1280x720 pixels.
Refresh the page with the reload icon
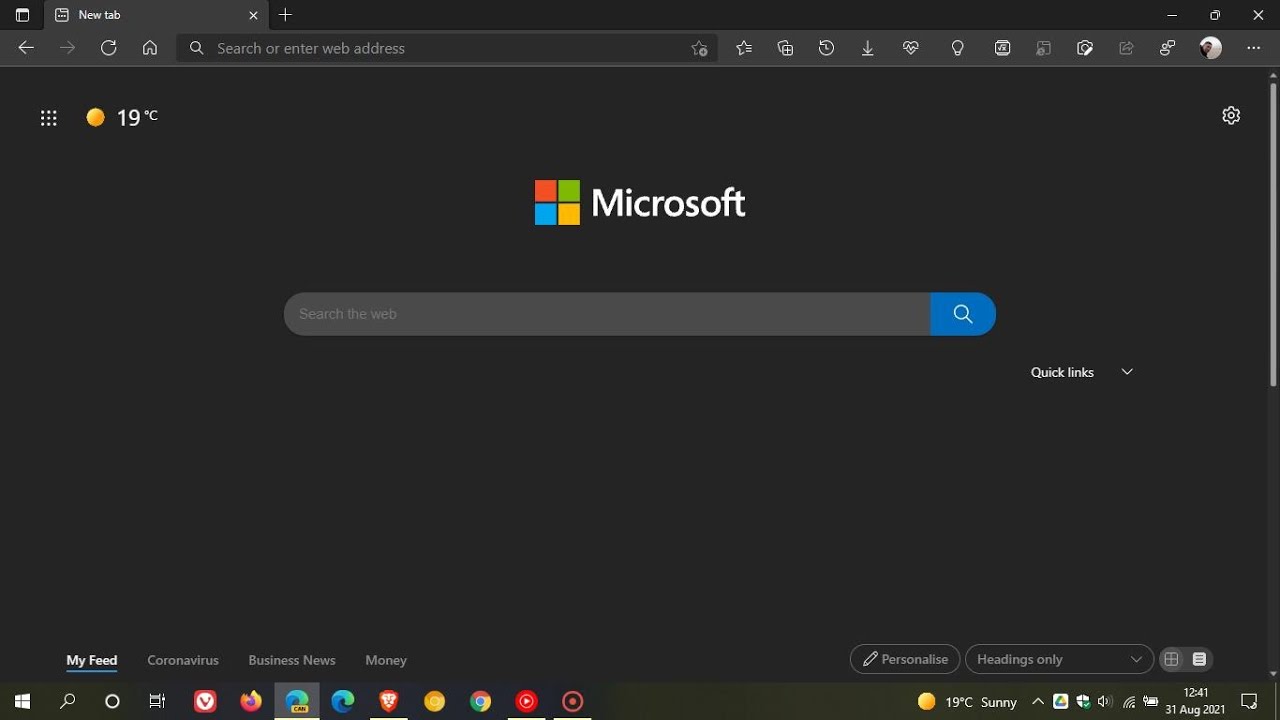108,48
